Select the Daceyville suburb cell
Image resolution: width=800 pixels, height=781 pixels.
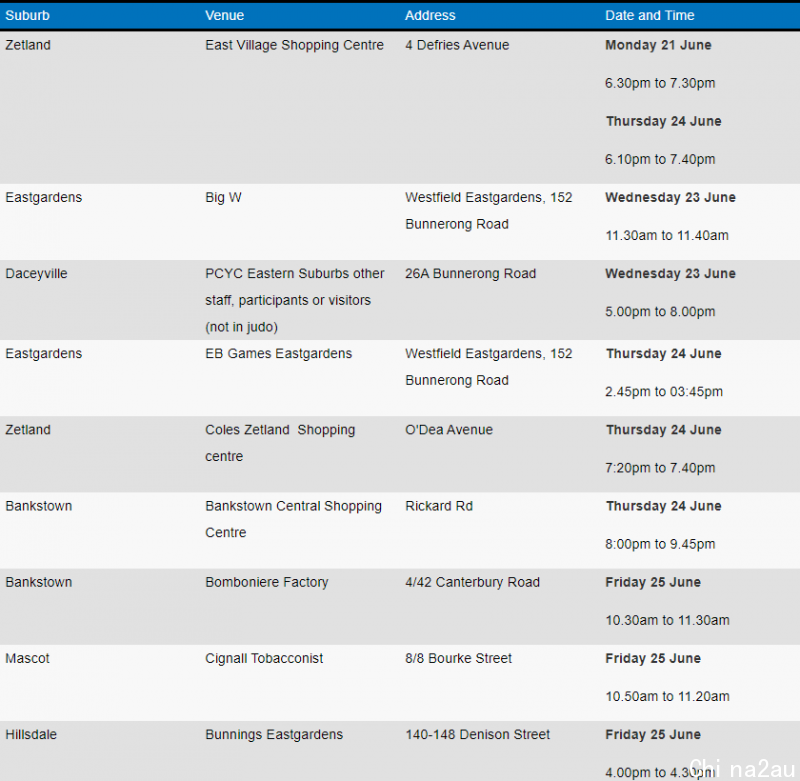coord(36,273)
